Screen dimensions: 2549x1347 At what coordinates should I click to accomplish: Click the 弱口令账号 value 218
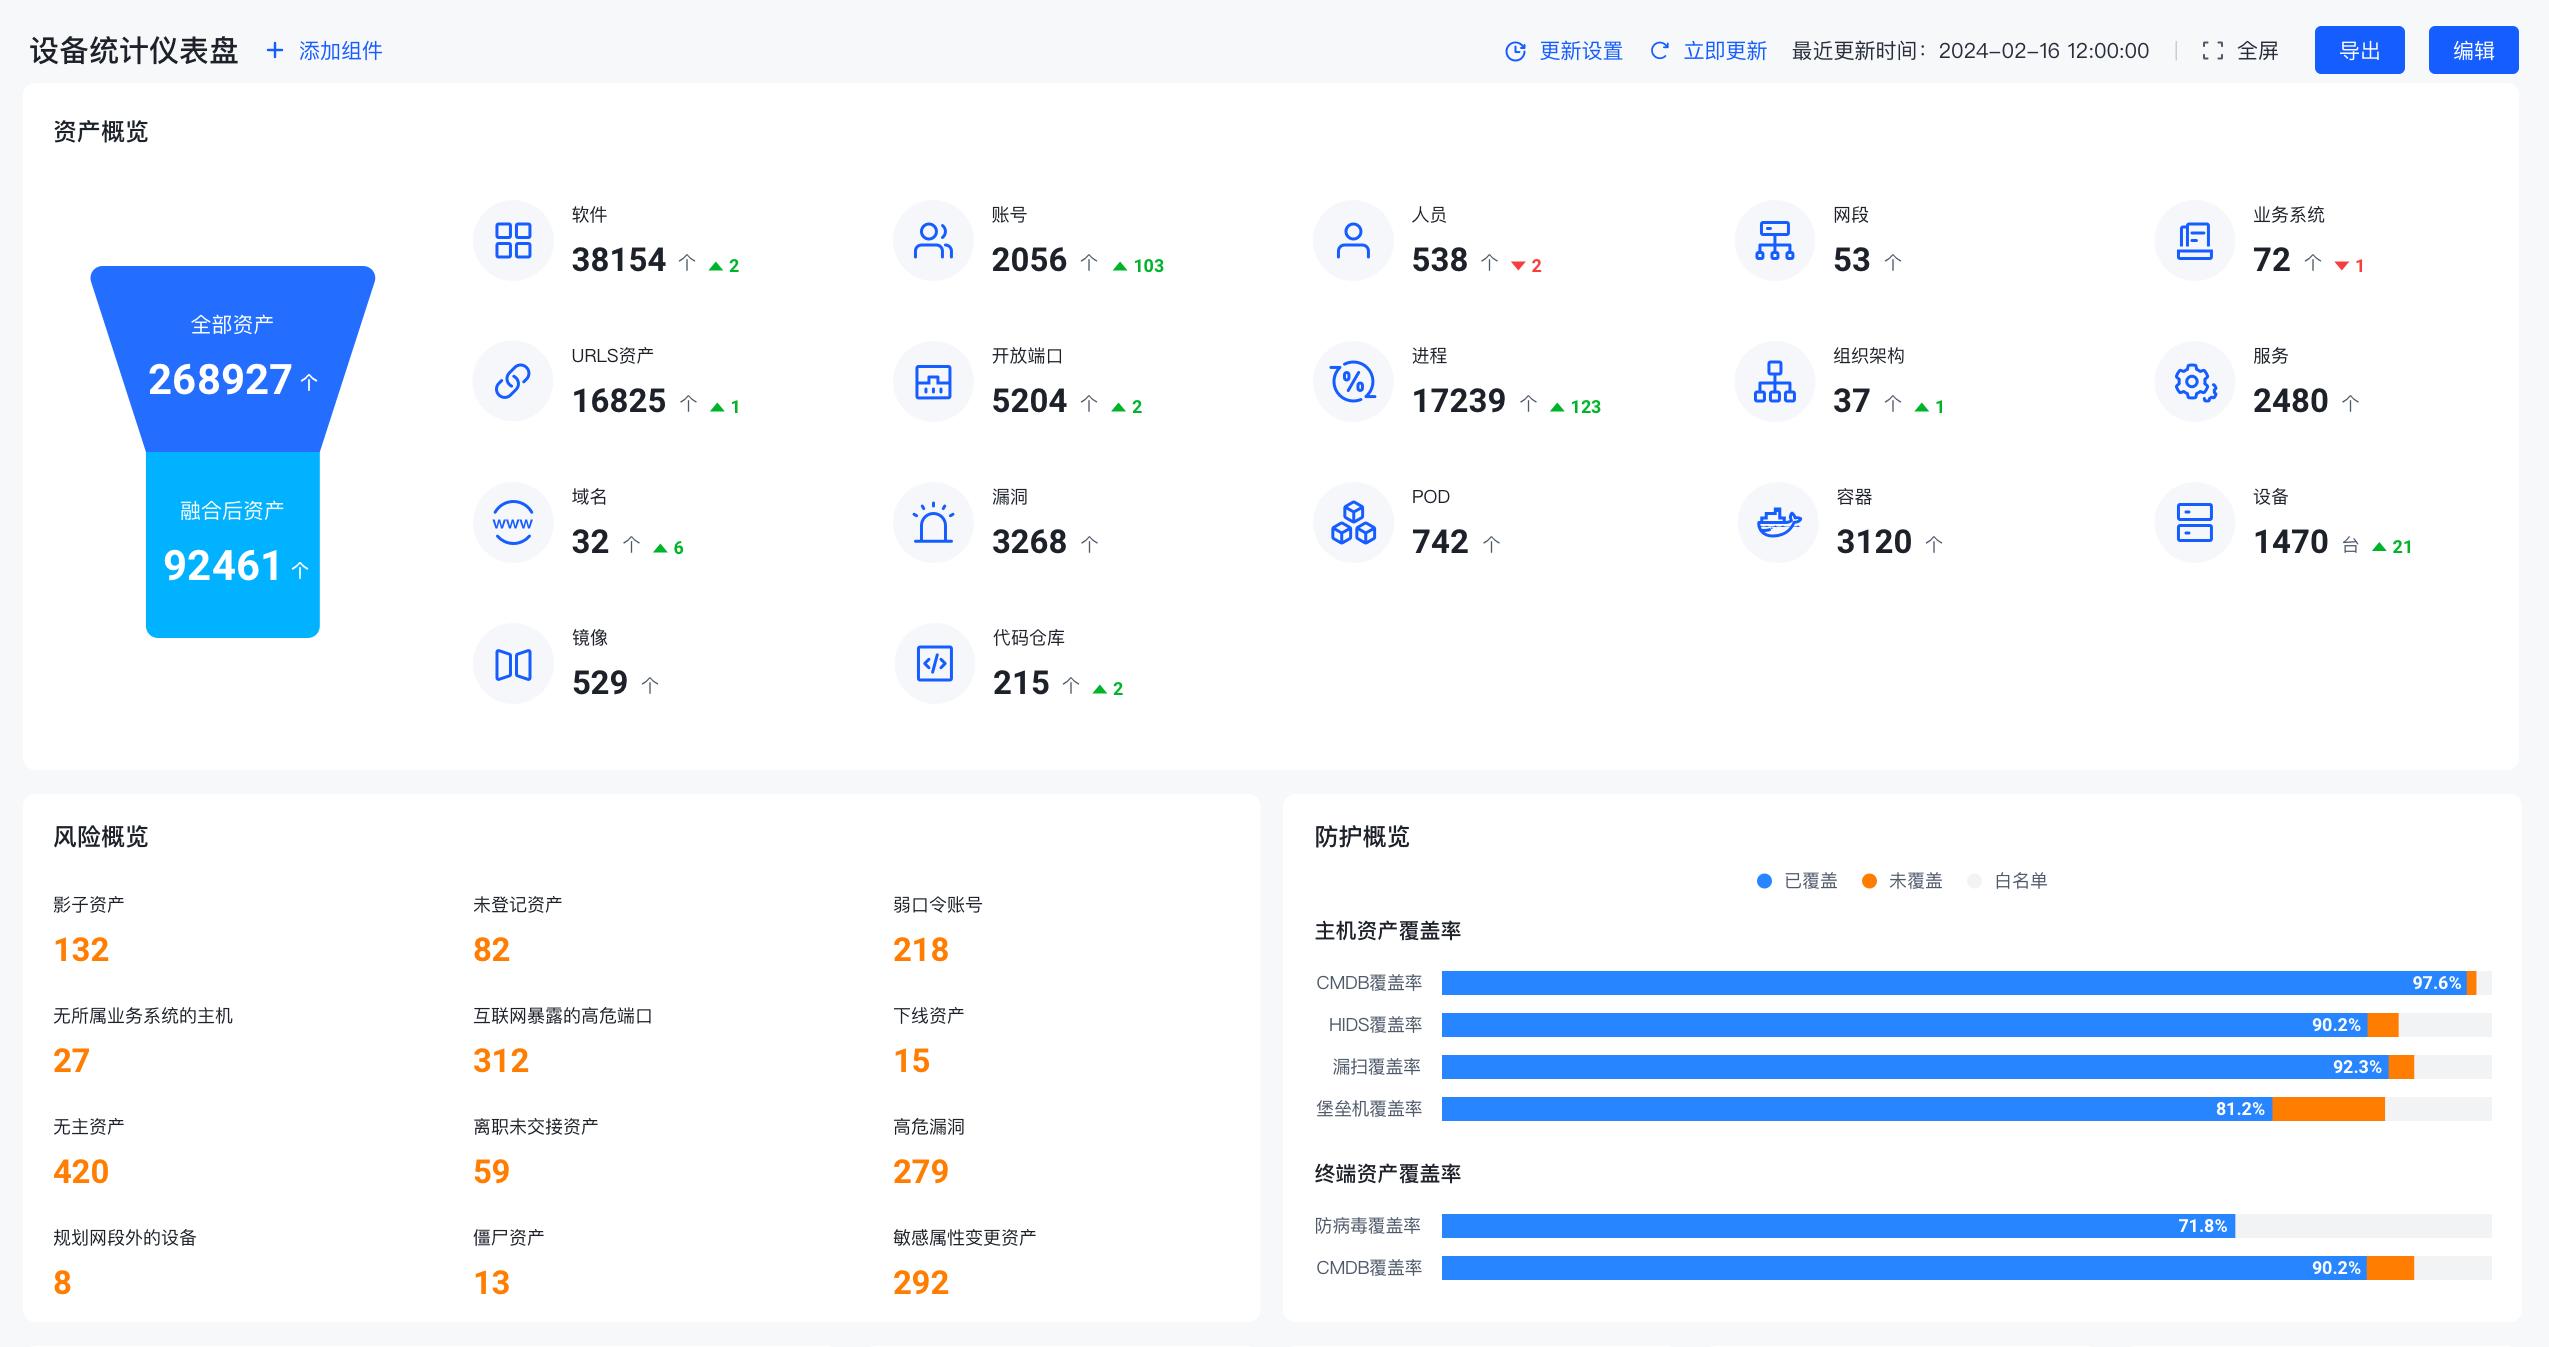[x=921, y=950]
